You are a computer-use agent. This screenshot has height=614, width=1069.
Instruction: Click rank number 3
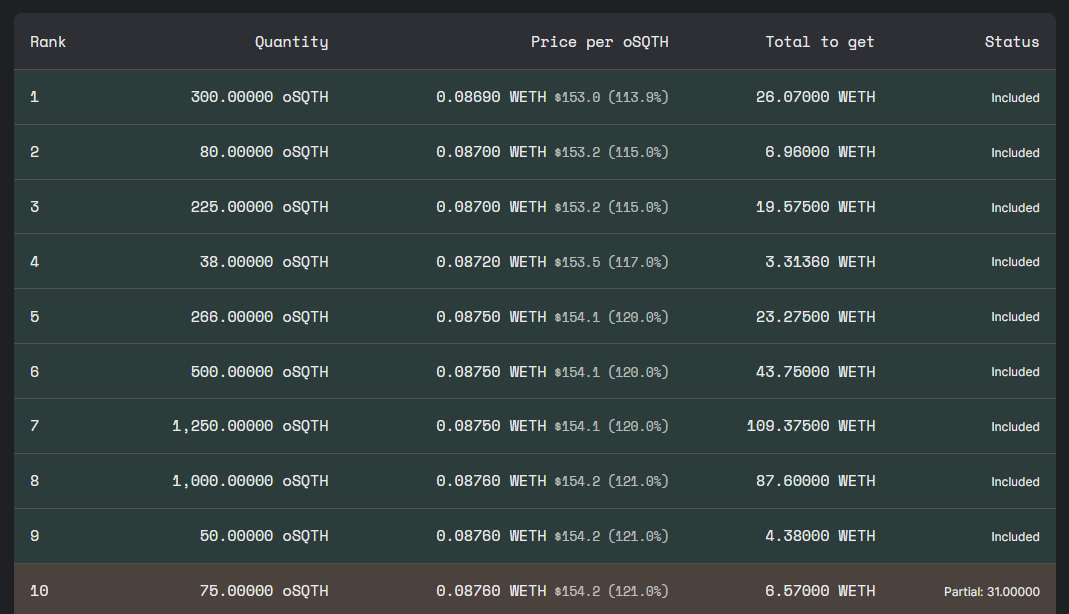pos(35,207)
